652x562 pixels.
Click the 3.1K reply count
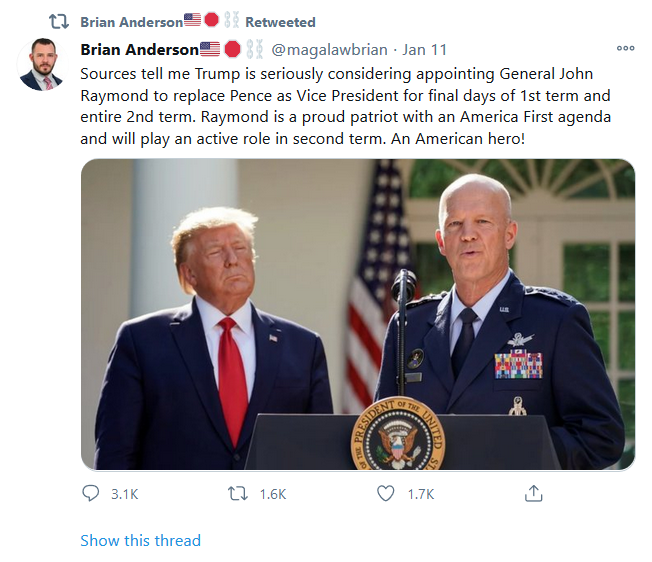(x=124, y=494)
